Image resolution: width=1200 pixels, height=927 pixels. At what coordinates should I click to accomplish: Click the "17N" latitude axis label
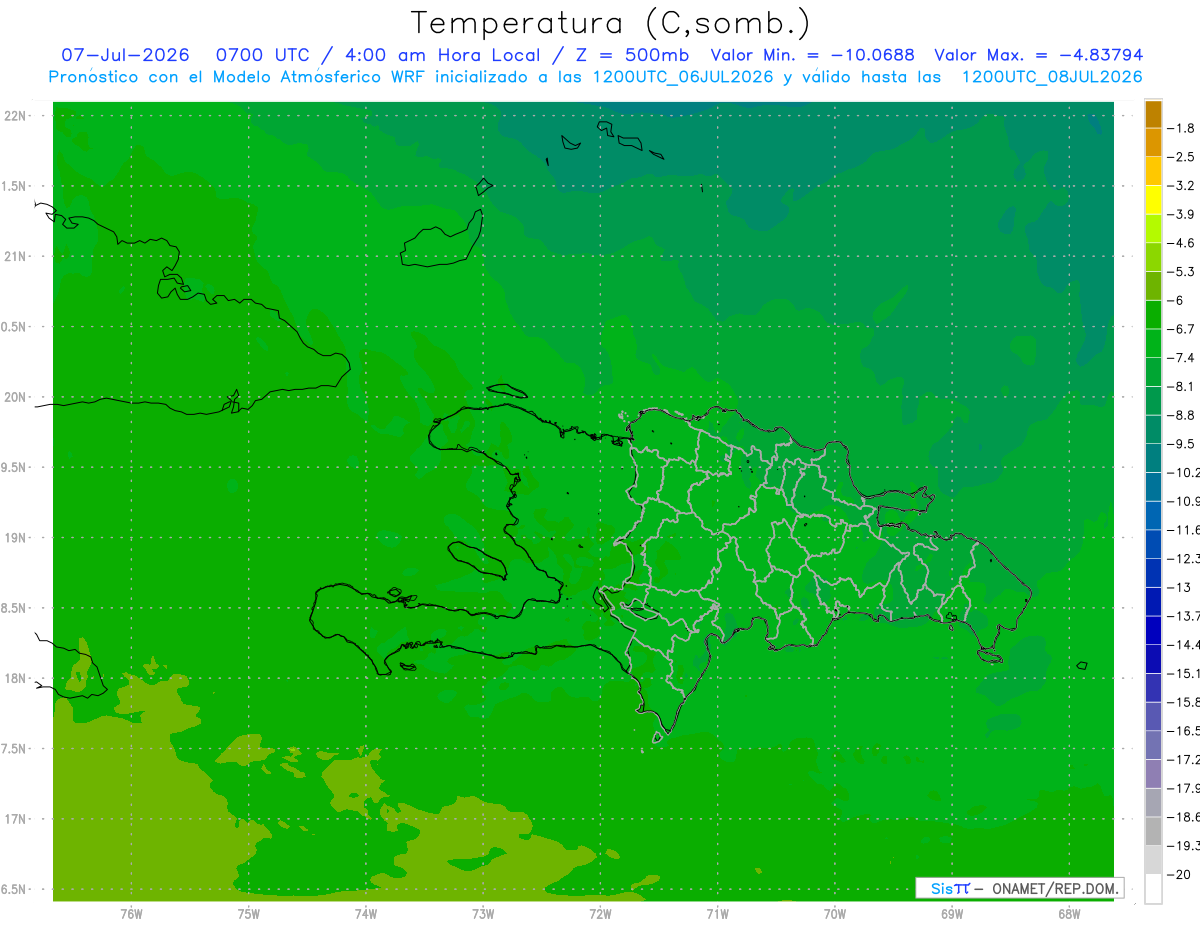pos(17,819)
